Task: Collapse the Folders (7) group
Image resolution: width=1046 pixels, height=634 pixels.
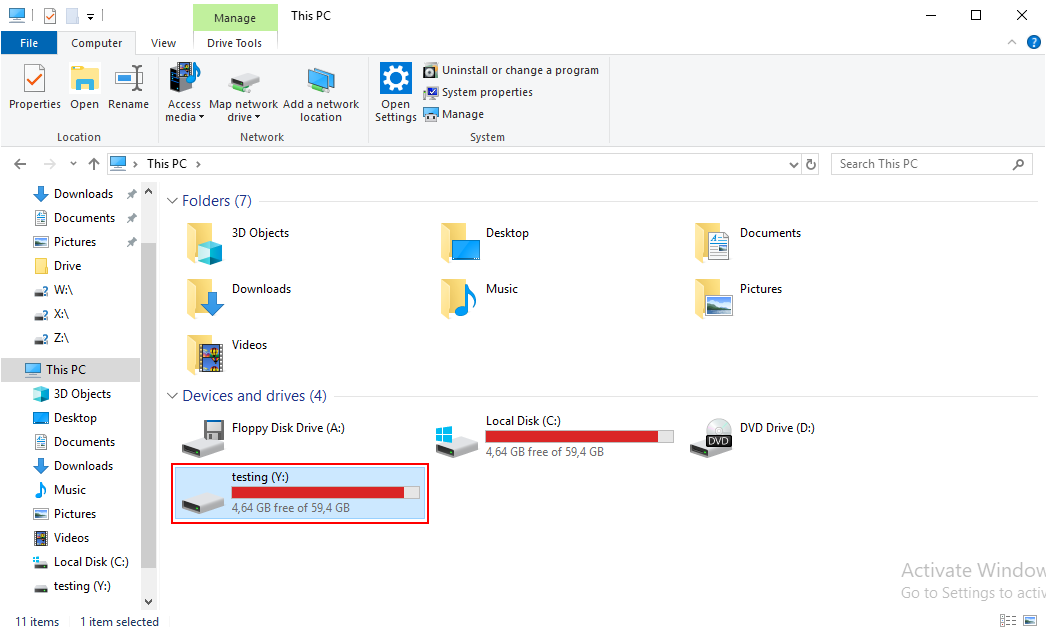Action: 172,202
